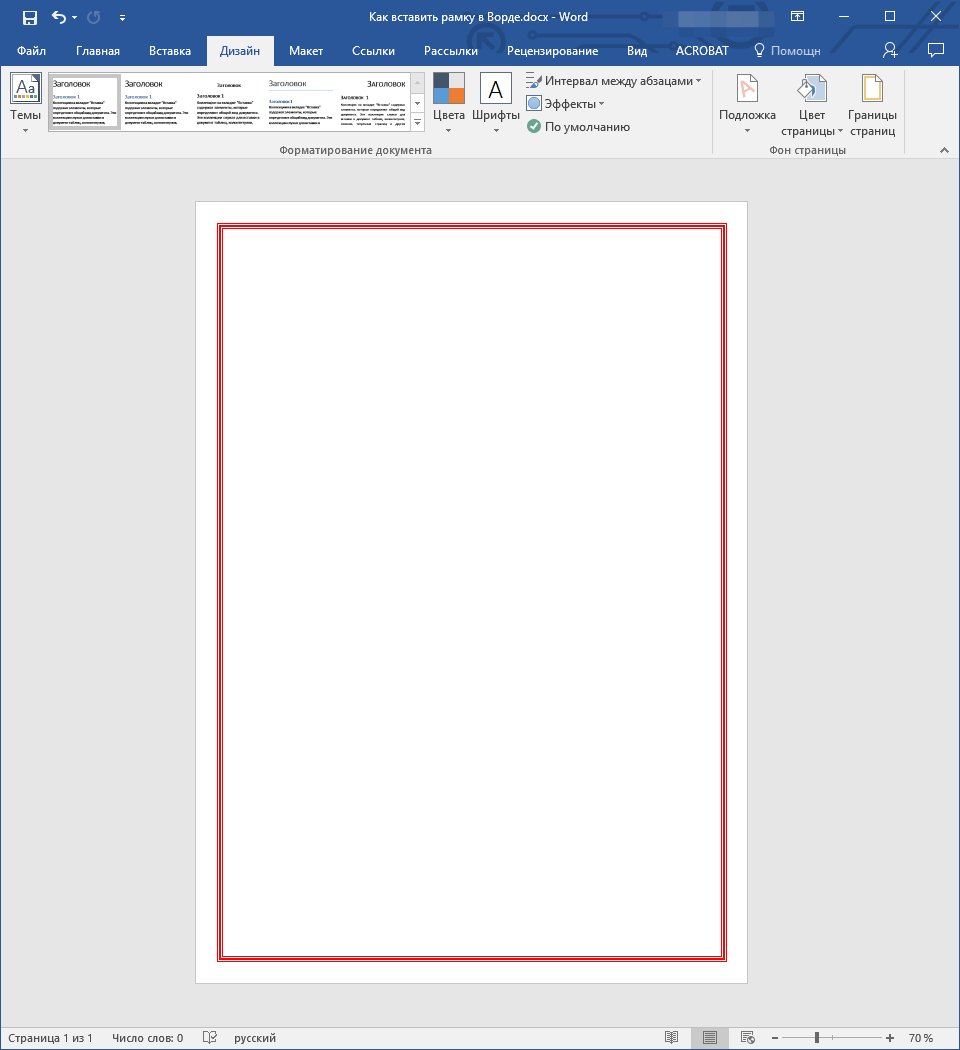960x1050 pixels.
Task: Change the русский language setting
Action: click(255, 1038)
